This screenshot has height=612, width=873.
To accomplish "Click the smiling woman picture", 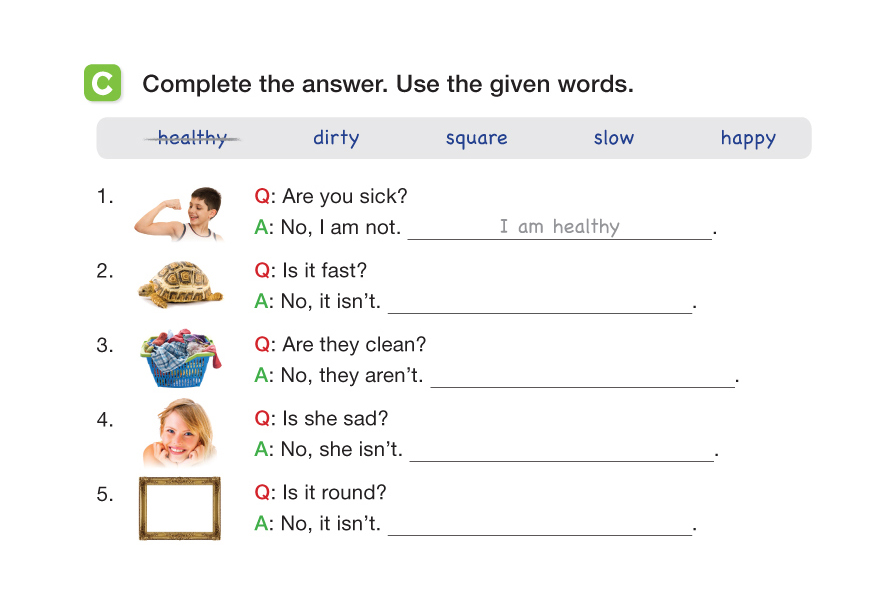I will tap(181, 433).
